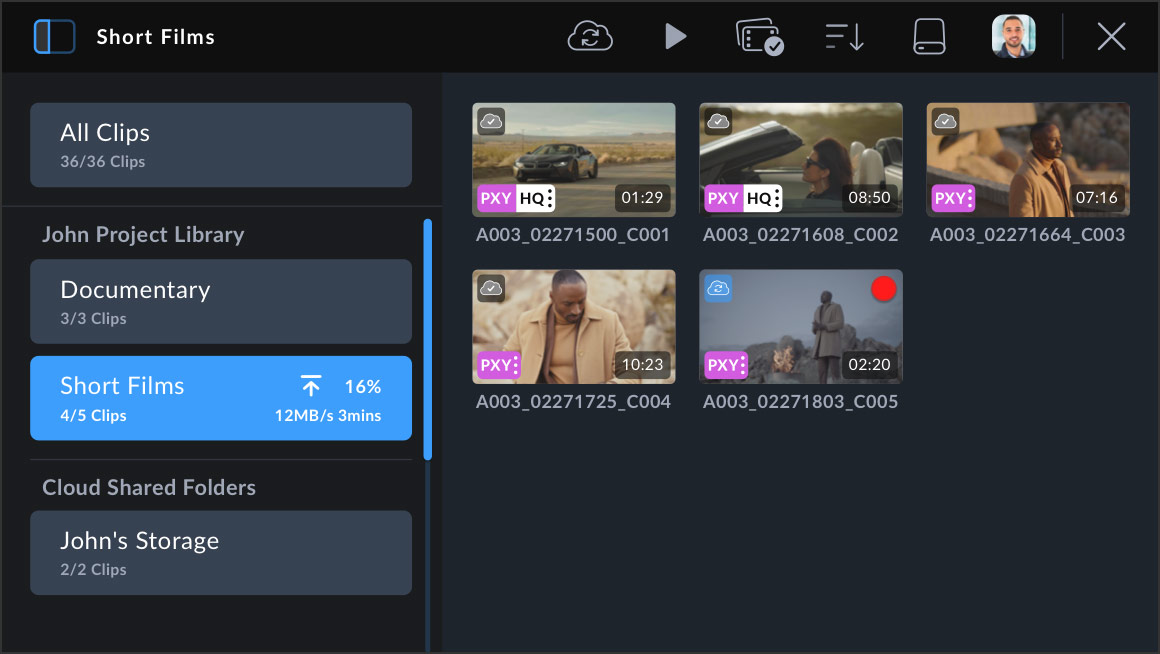Click cloud syncing badge on clip C005

coord(718,289)
